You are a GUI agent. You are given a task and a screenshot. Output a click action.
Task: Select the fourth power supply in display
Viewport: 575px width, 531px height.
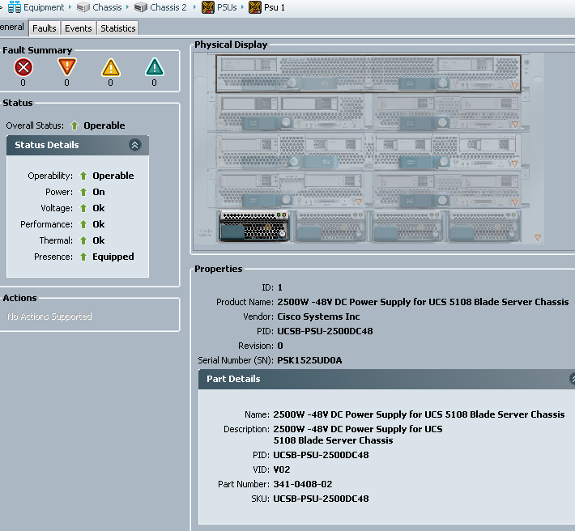[x=484, y=226]
